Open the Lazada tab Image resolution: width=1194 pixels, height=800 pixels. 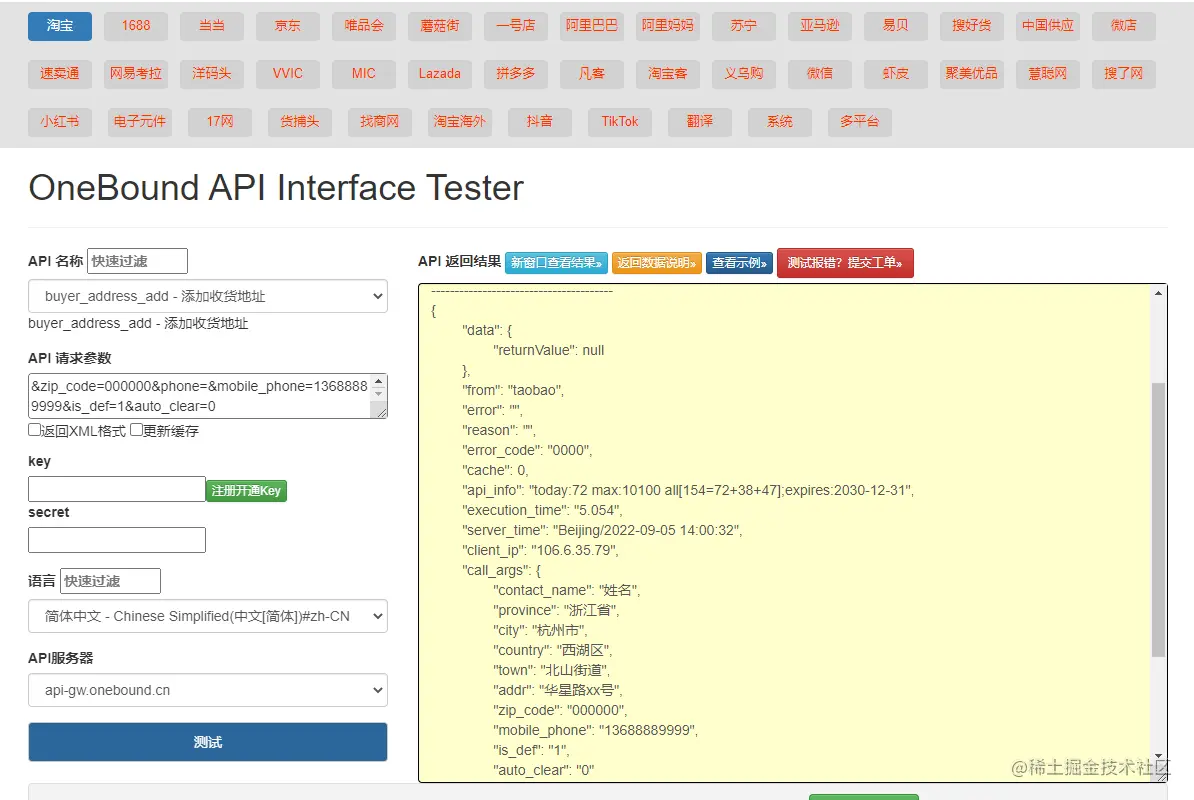click(440, 74)
